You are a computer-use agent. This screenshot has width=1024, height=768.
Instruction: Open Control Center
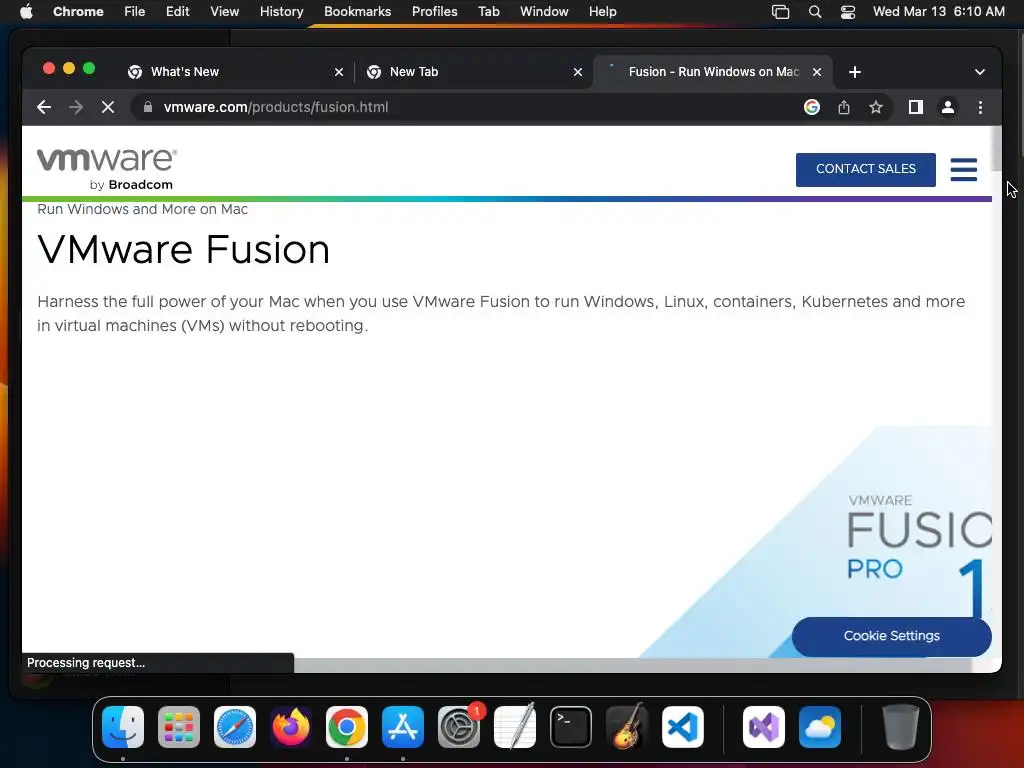tap(848, 11)
